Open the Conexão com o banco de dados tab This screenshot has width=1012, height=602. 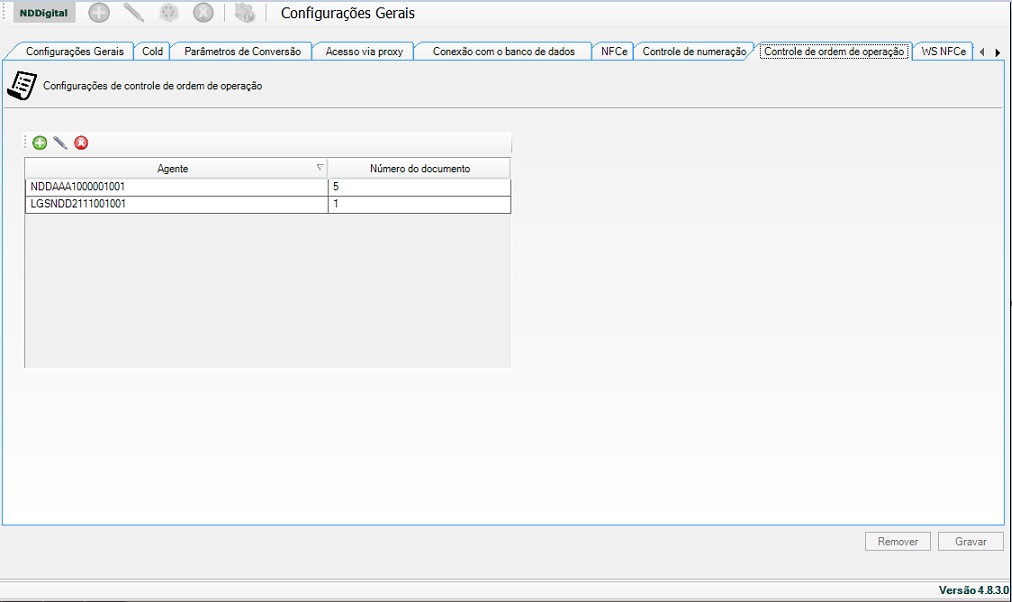click(503, 51)
